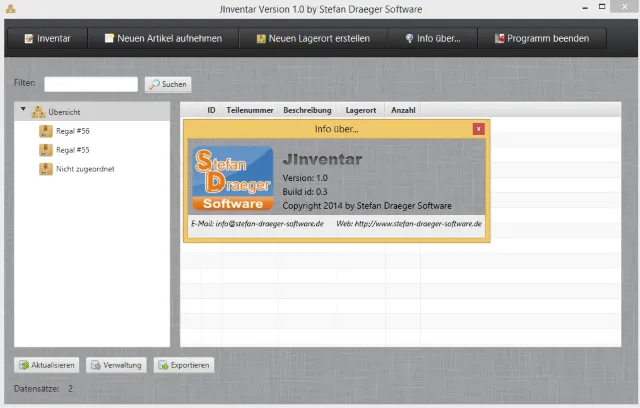This screenshot has width=640, height=408.
Task: Select the Übersicht warehouse icon
Action: pos(38,111)
